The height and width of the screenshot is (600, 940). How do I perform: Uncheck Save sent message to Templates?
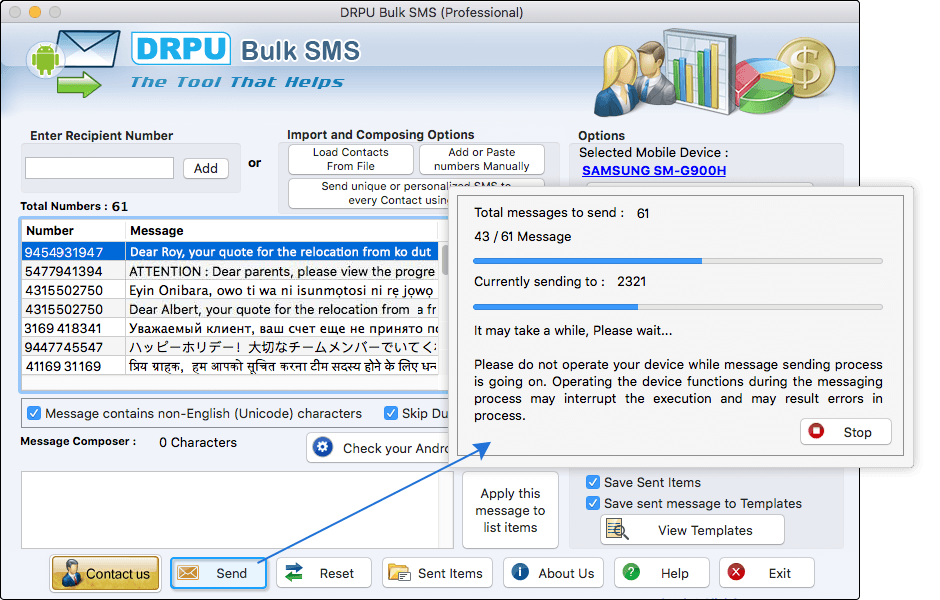click(x=593, y=503)
